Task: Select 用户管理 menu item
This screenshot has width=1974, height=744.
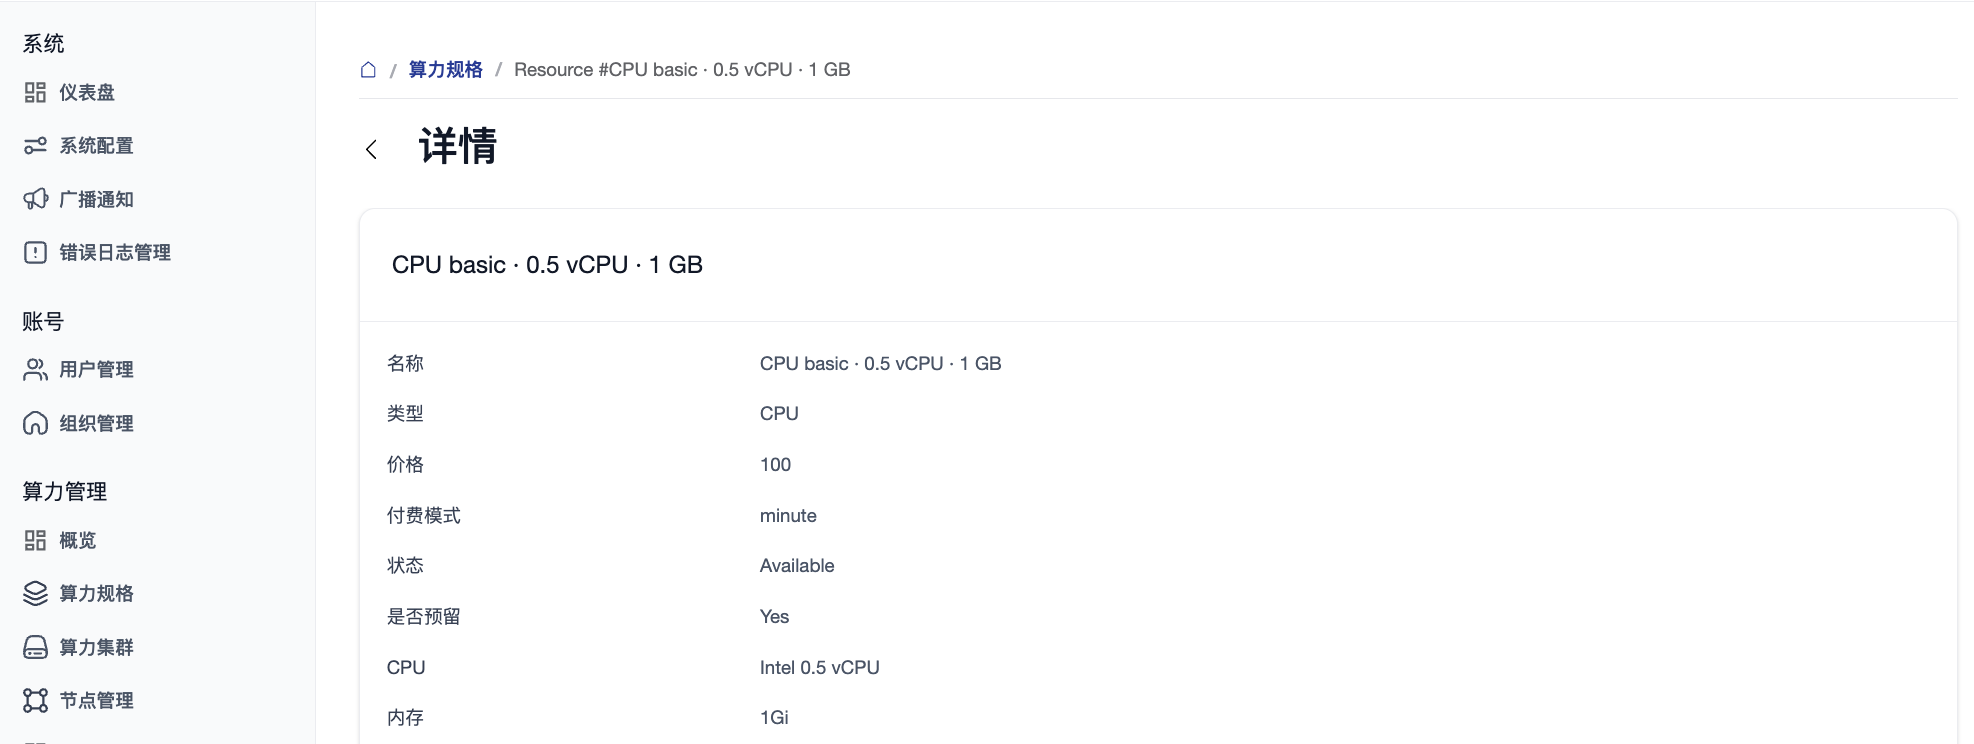Action: [x=96, y=370]
